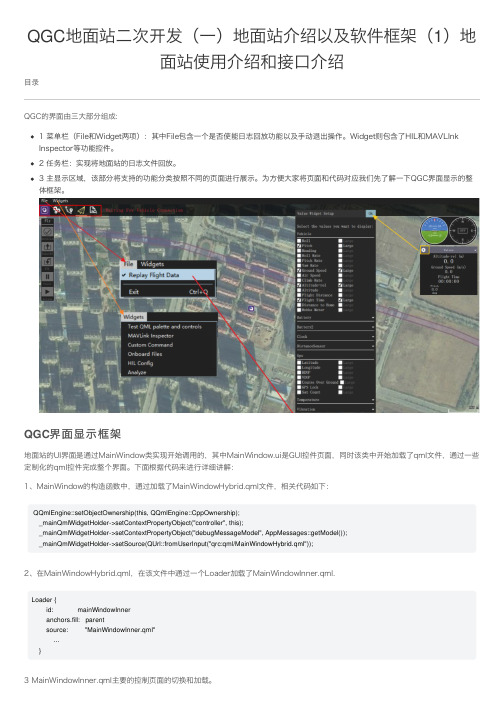Image resolution: width=504 pixels, height=713 pixels.
Task: Click the QGC map screenshot image
Action: [x=259, y=305]
